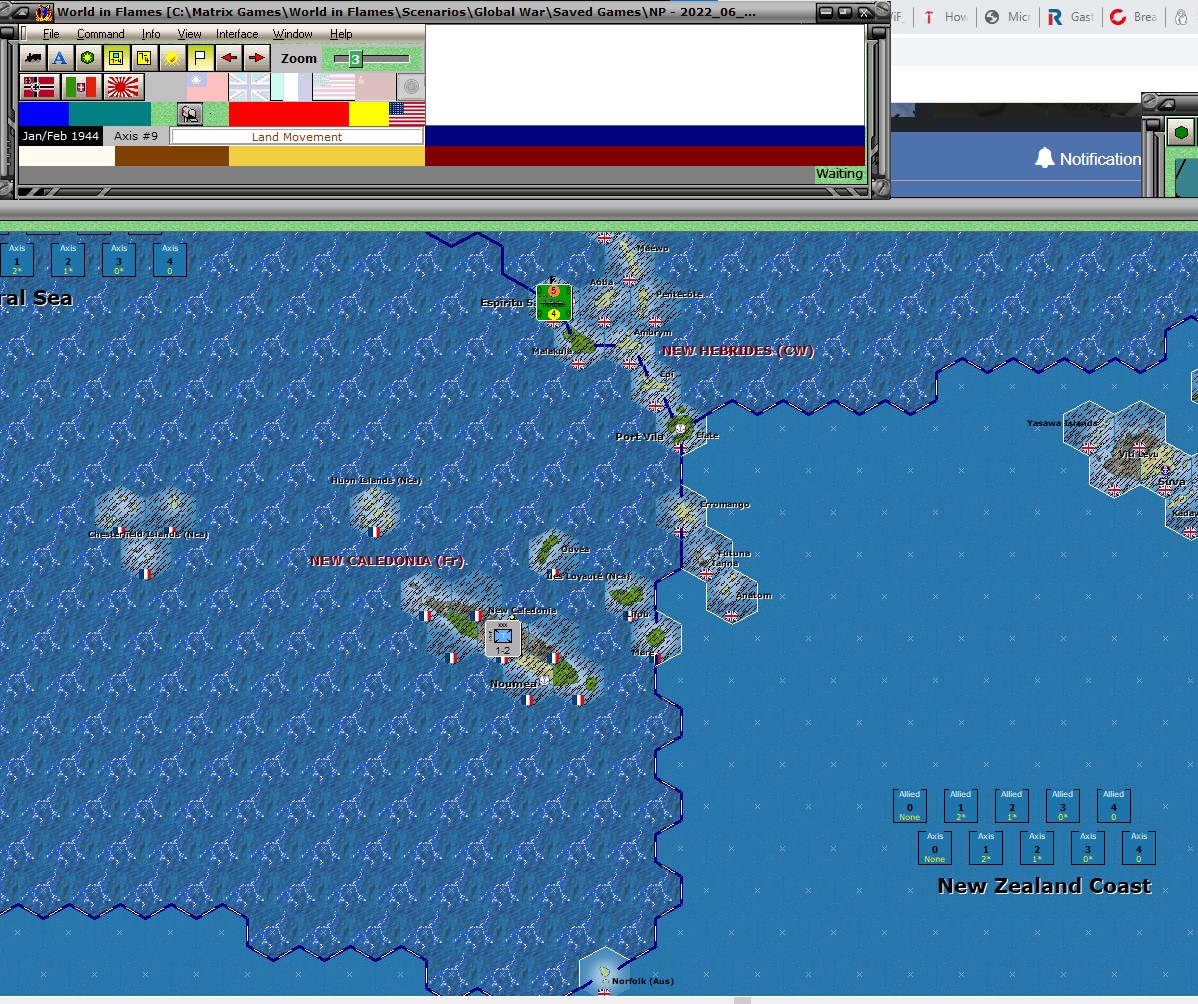The height and width of the screenshot is (1004, 1198).
Task: Open the Info menu
Action: 151,34
